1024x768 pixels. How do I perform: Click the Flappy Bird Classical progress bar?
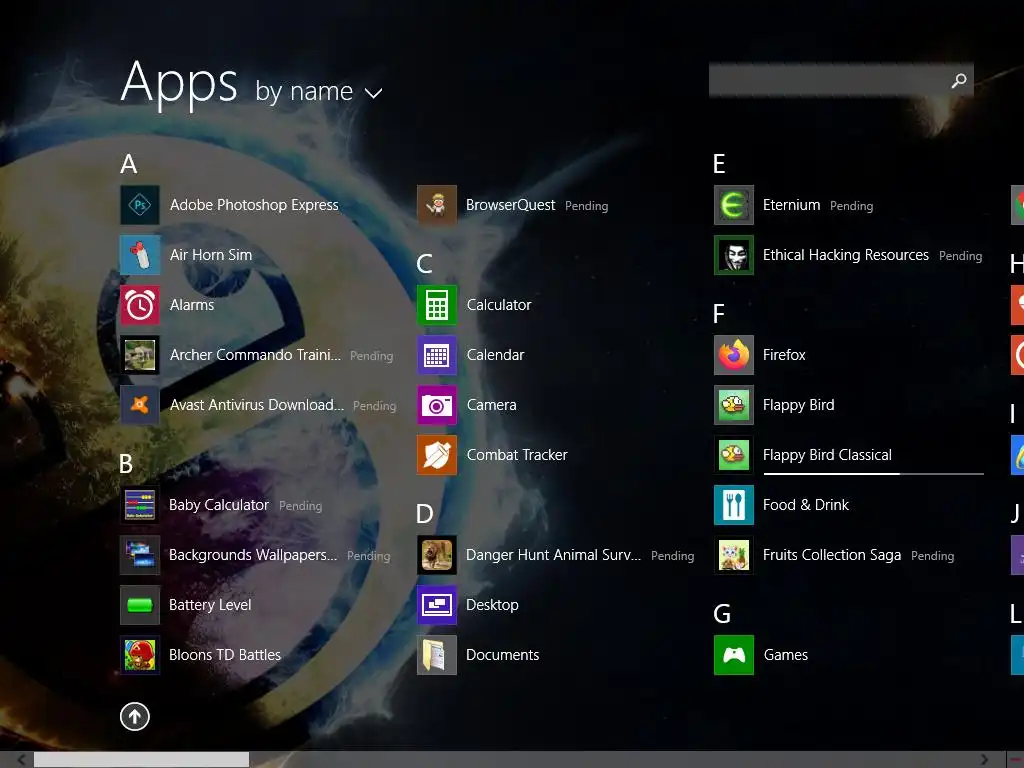click(x=873, y=473)
